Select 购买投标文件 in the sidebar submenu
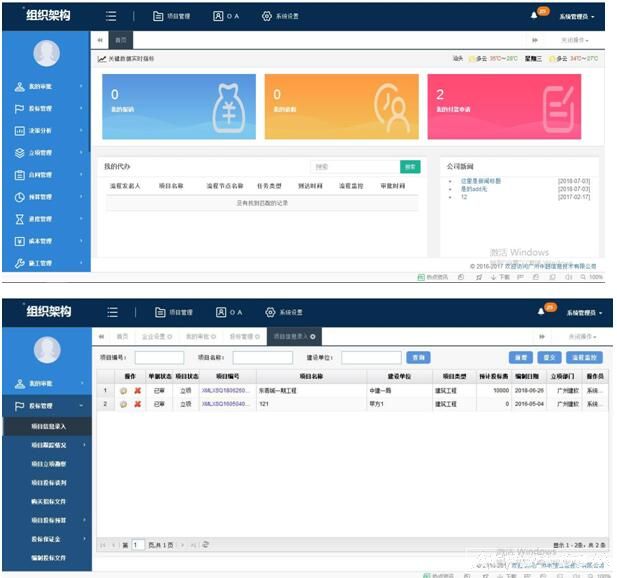This screenshot has width=617, height=578. tap(48, 502)
